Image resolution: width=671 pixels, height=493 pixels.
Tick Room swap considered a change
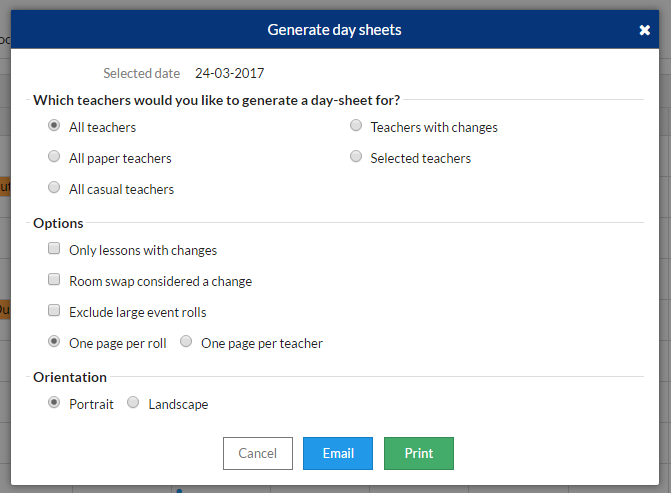pyautogui.click(x=54, y=280)
